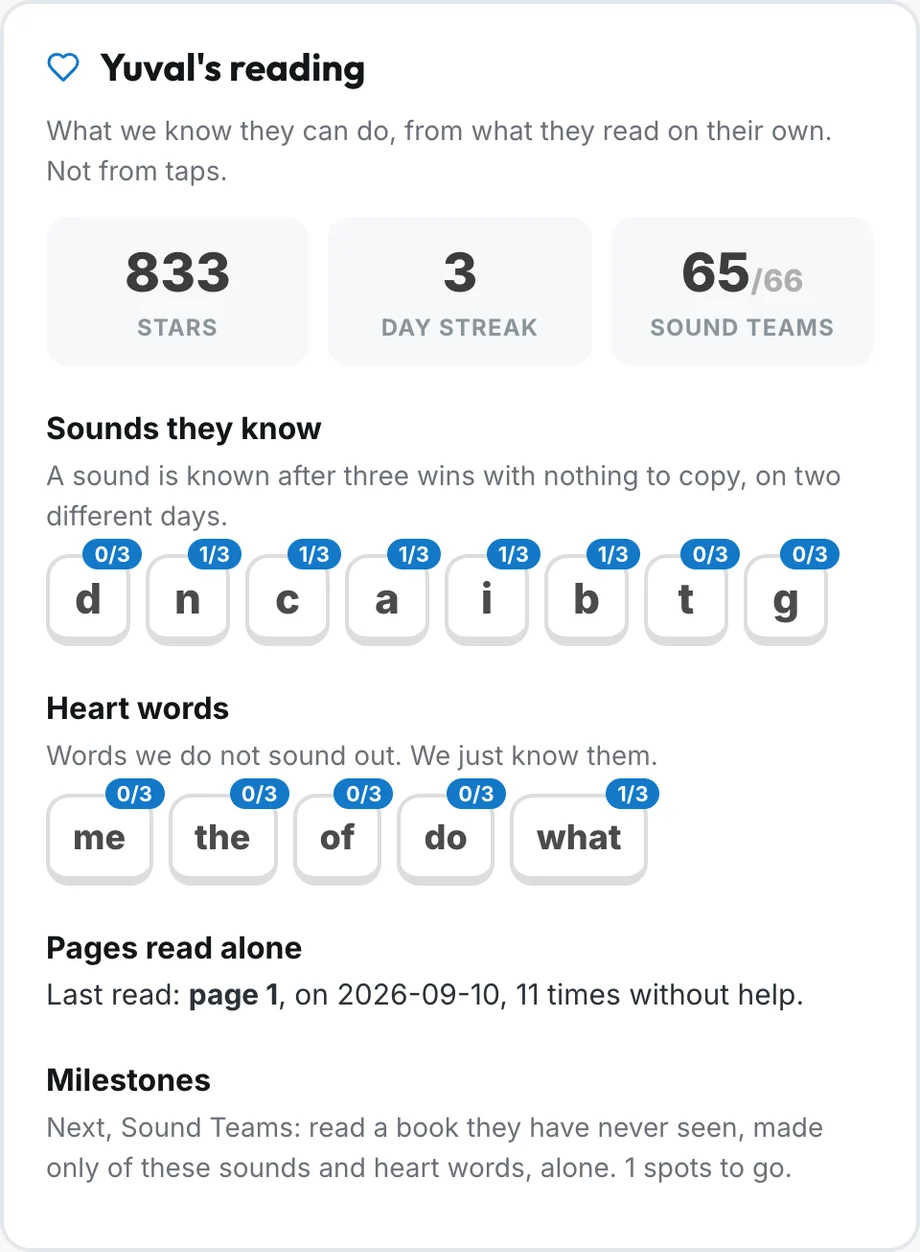Choose the 'i' sound tile
The width and height of the screenshot is (920, 1252).
[x=487, y=600]
